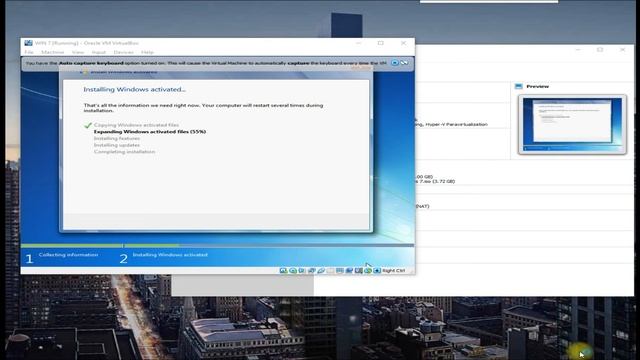The height and width of the screenshot is (360, 640).
Task: Close the WIN 7 VM window
Action: pos(403,43)
